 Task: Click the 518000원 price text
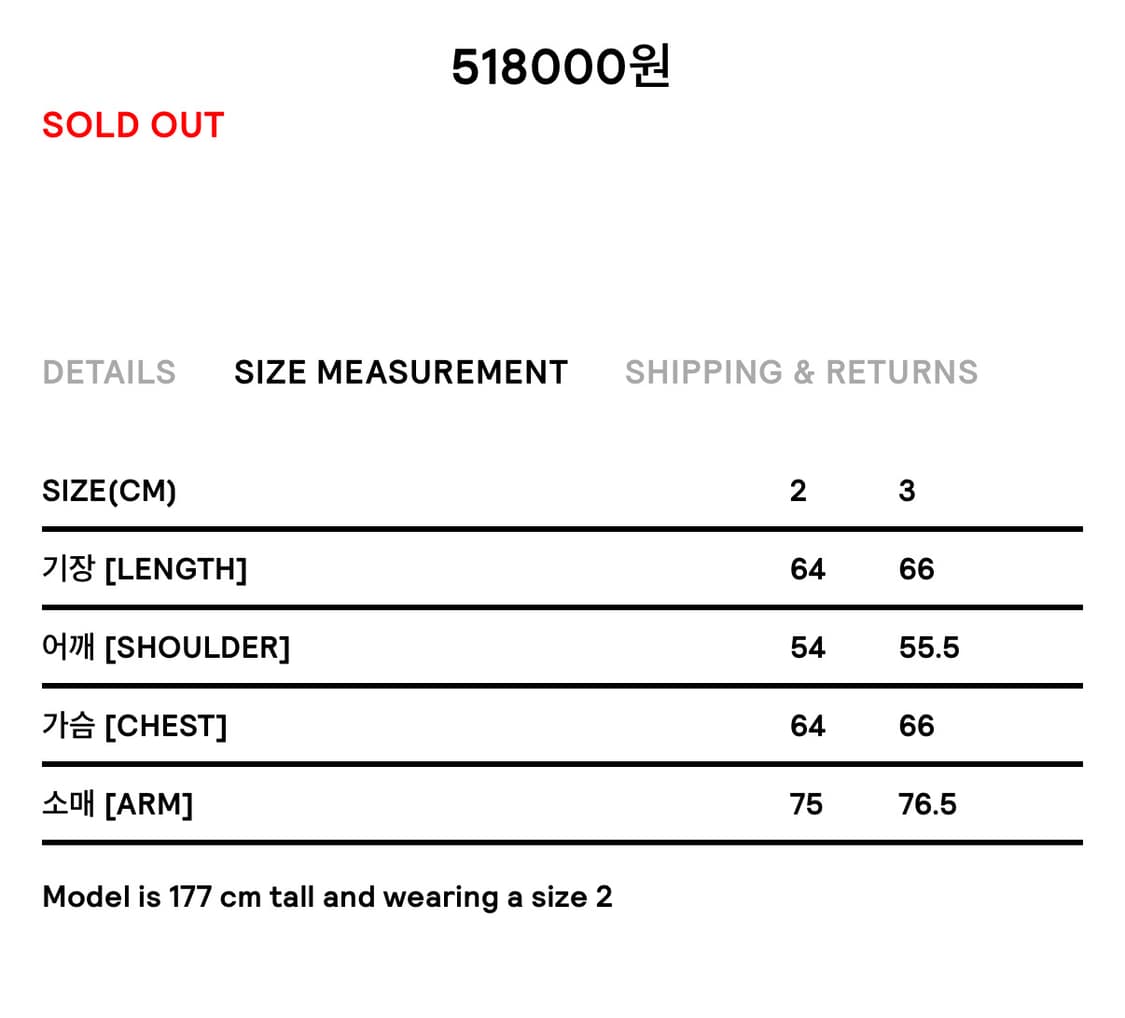(561, 68)
